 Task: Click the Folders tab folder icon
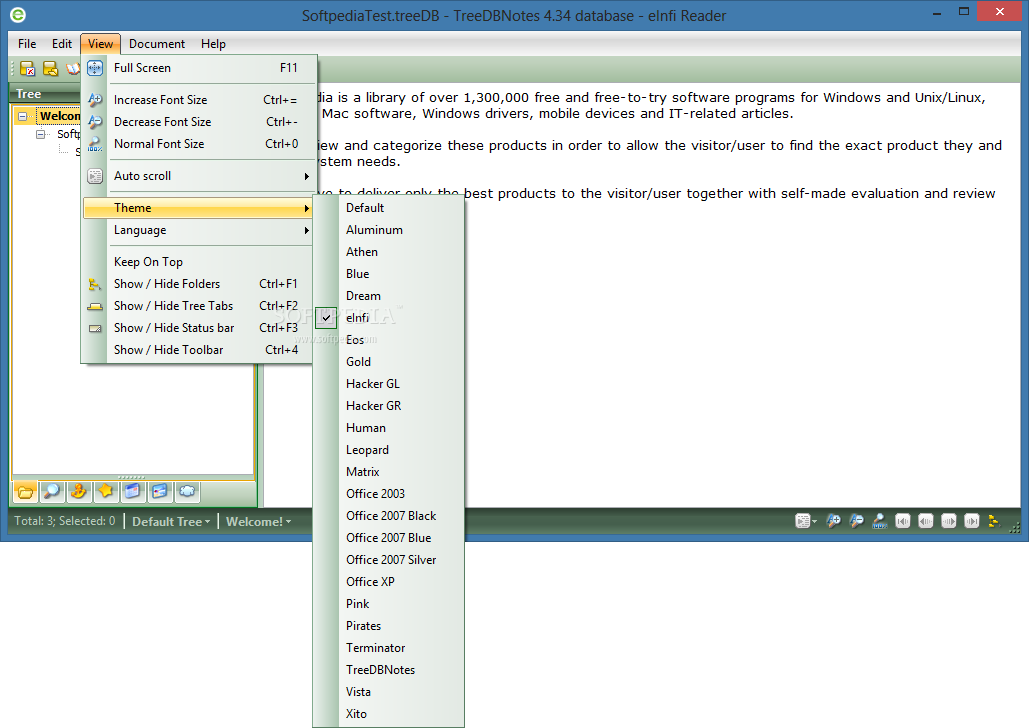tap(25, 492)
